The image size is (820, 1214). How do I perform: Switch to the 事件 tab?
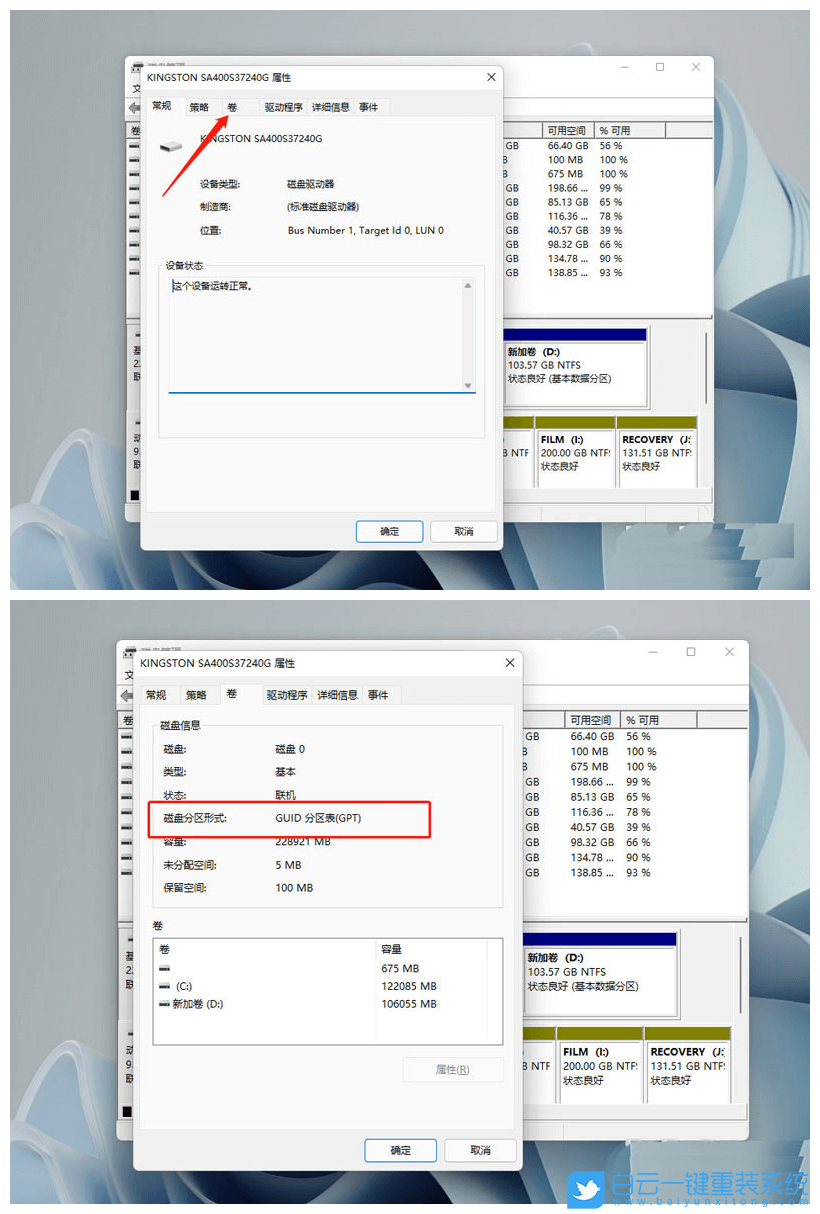click(369, 106)
